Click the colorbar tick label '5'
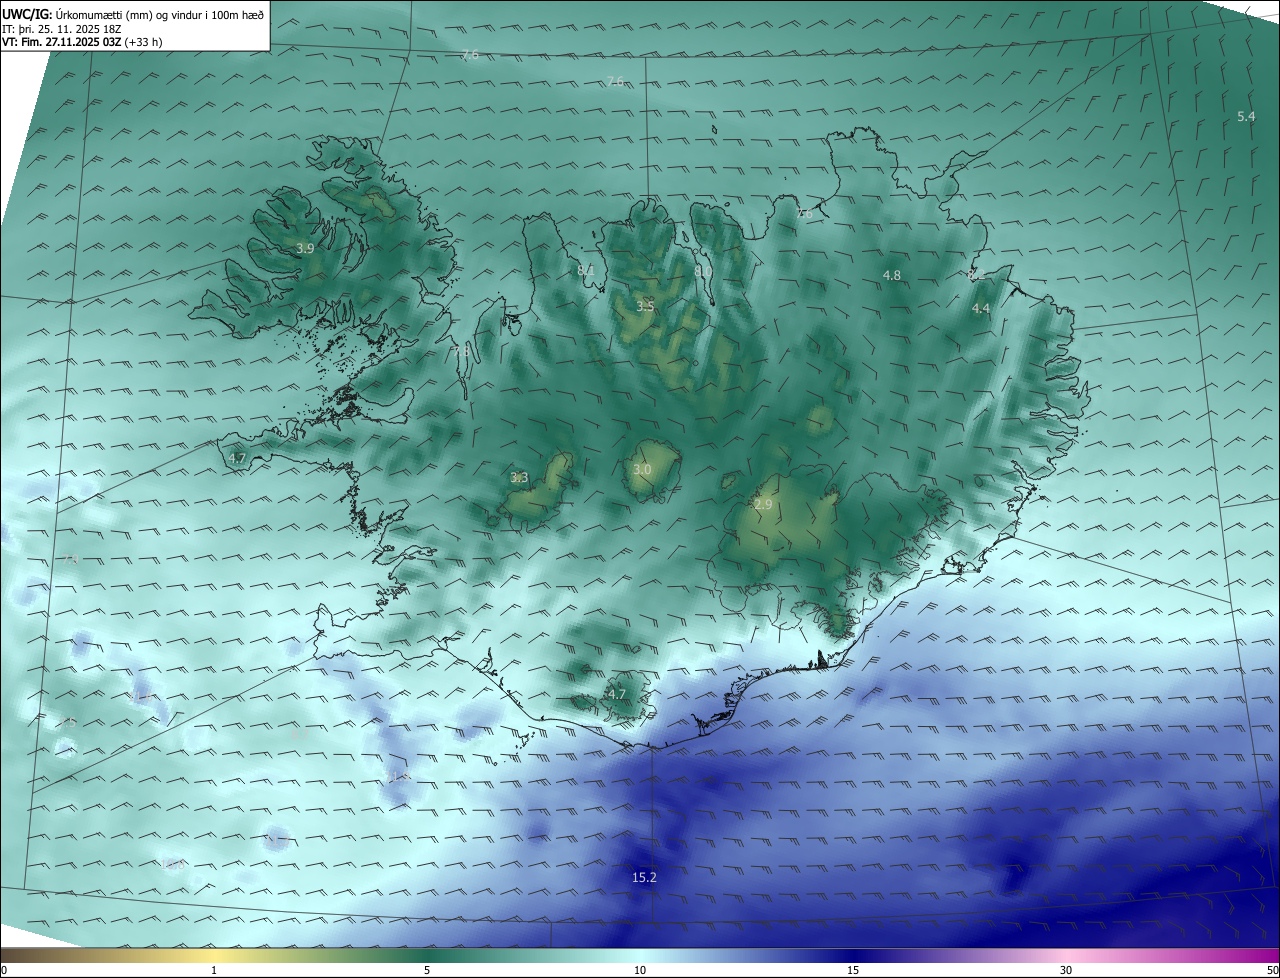This screenshot has height=978, width=1280. 427,970
